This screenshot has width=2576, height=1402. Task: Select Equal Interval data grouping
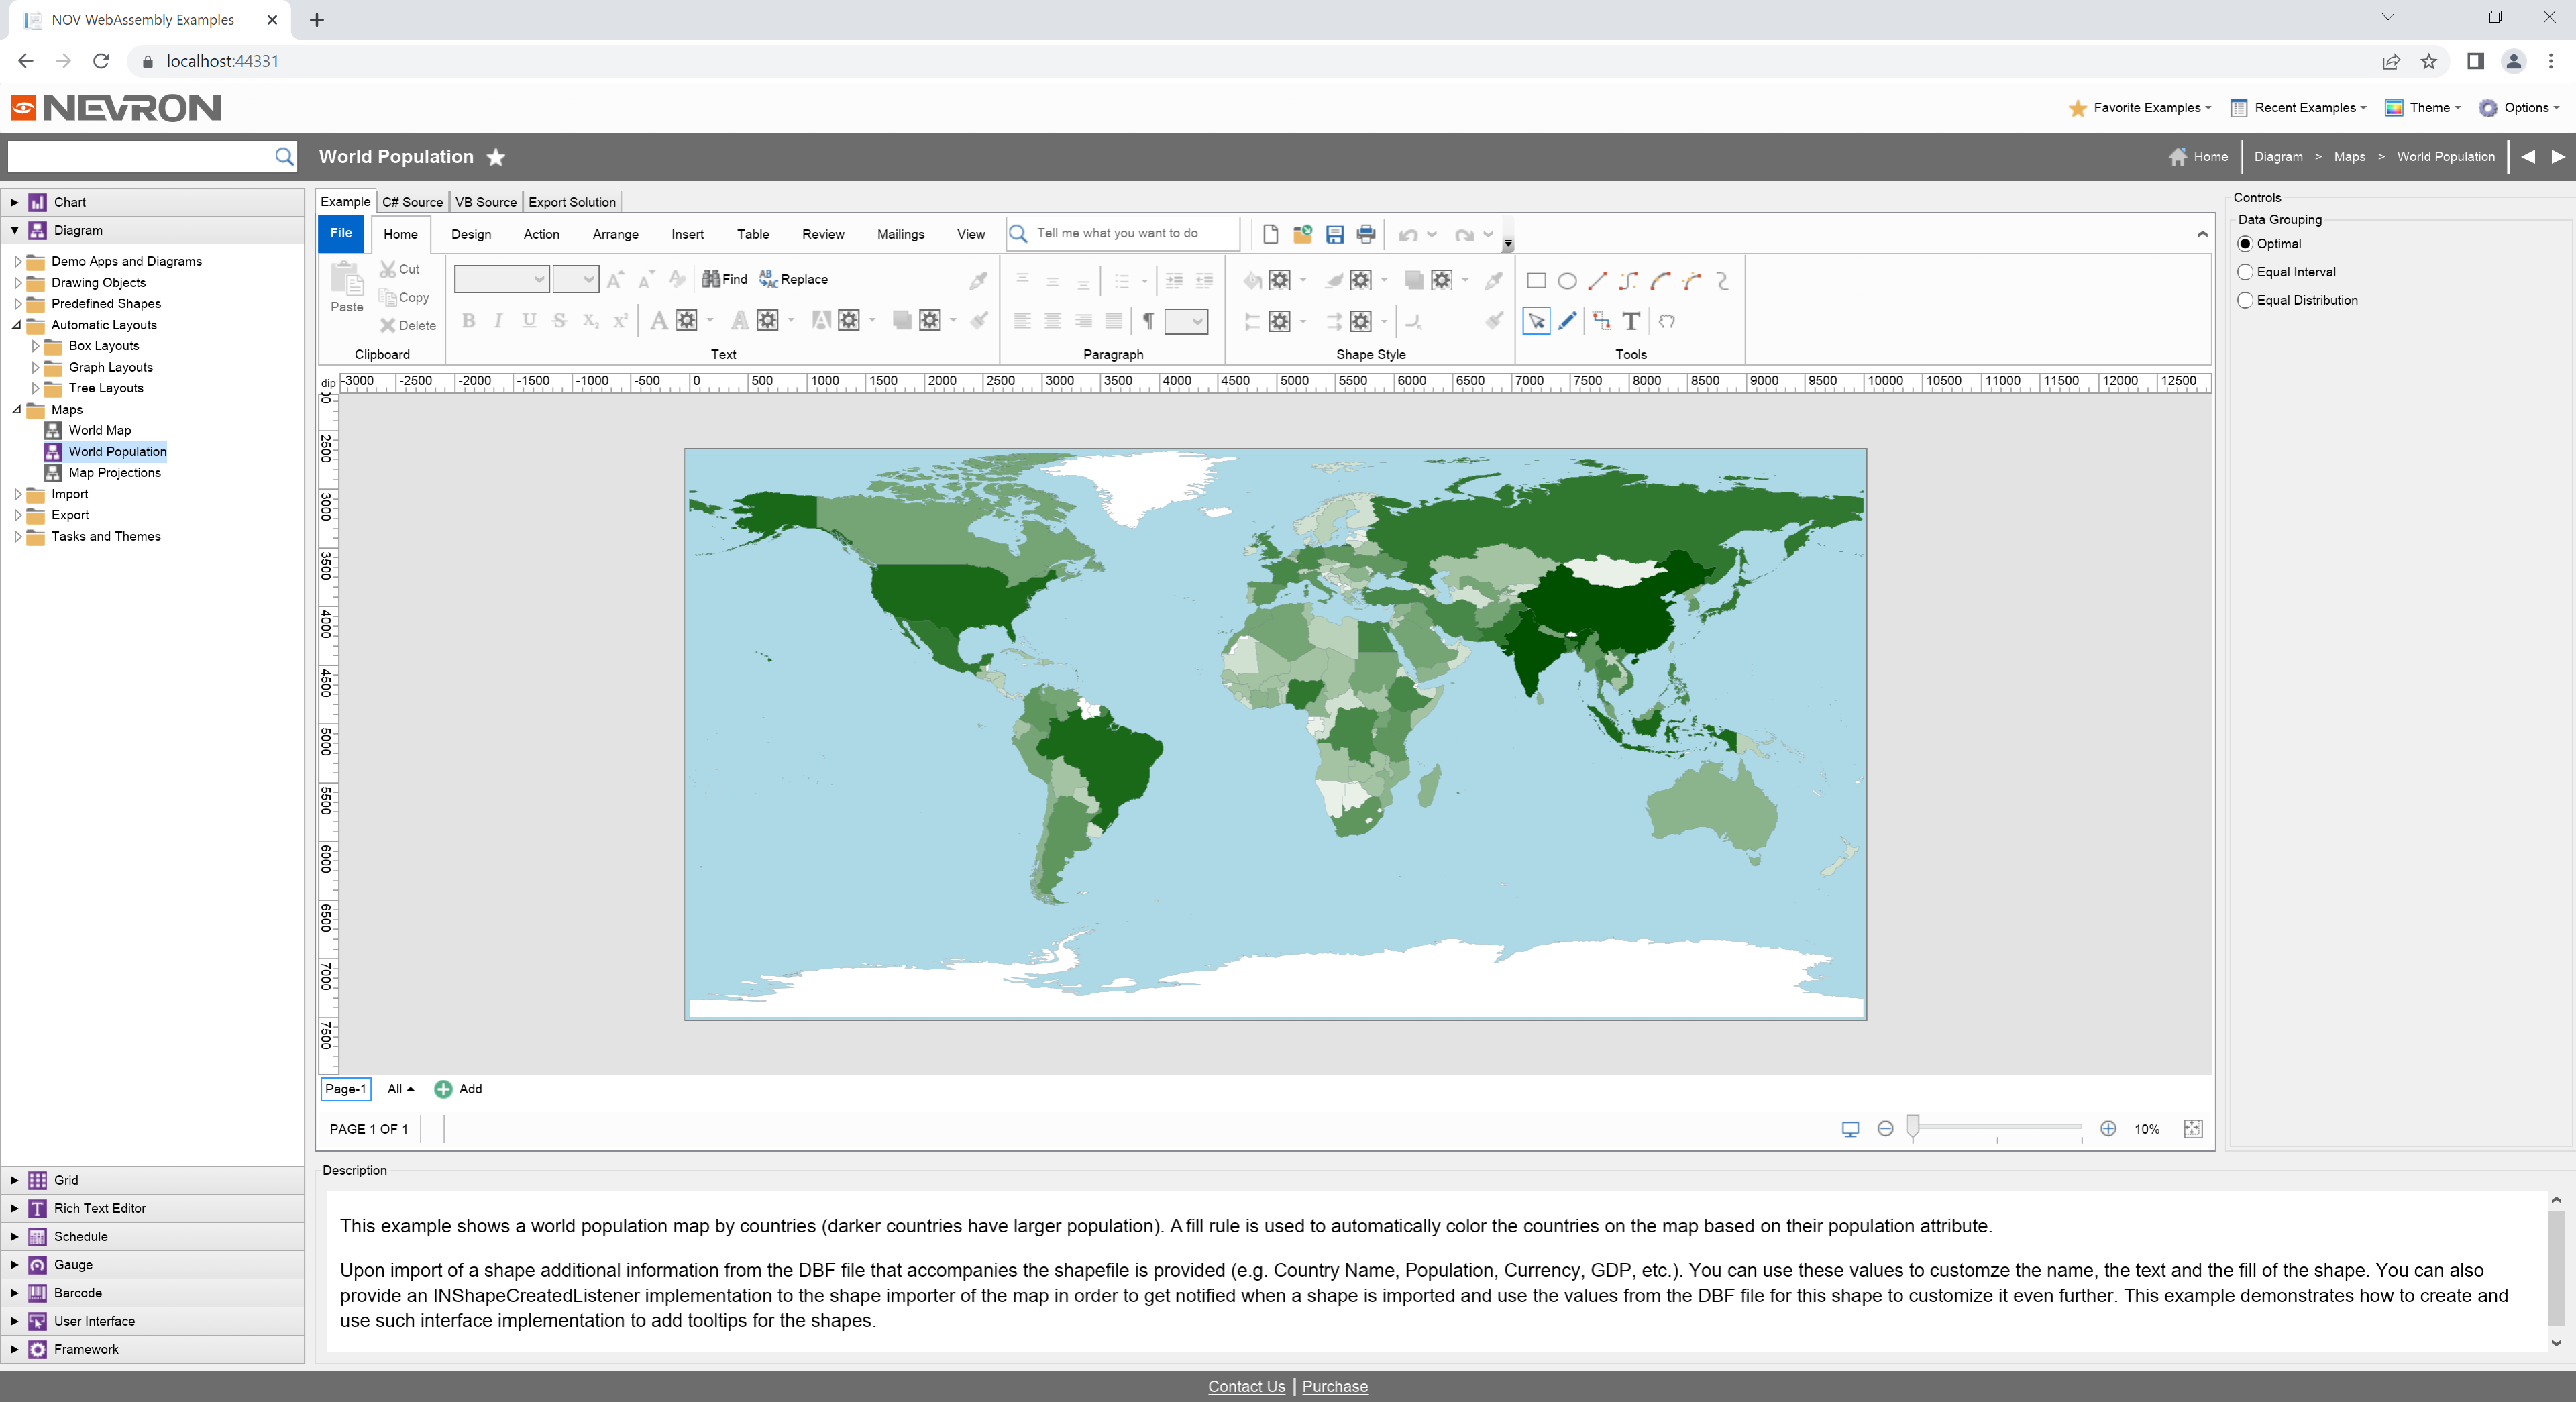[2245, 272]
